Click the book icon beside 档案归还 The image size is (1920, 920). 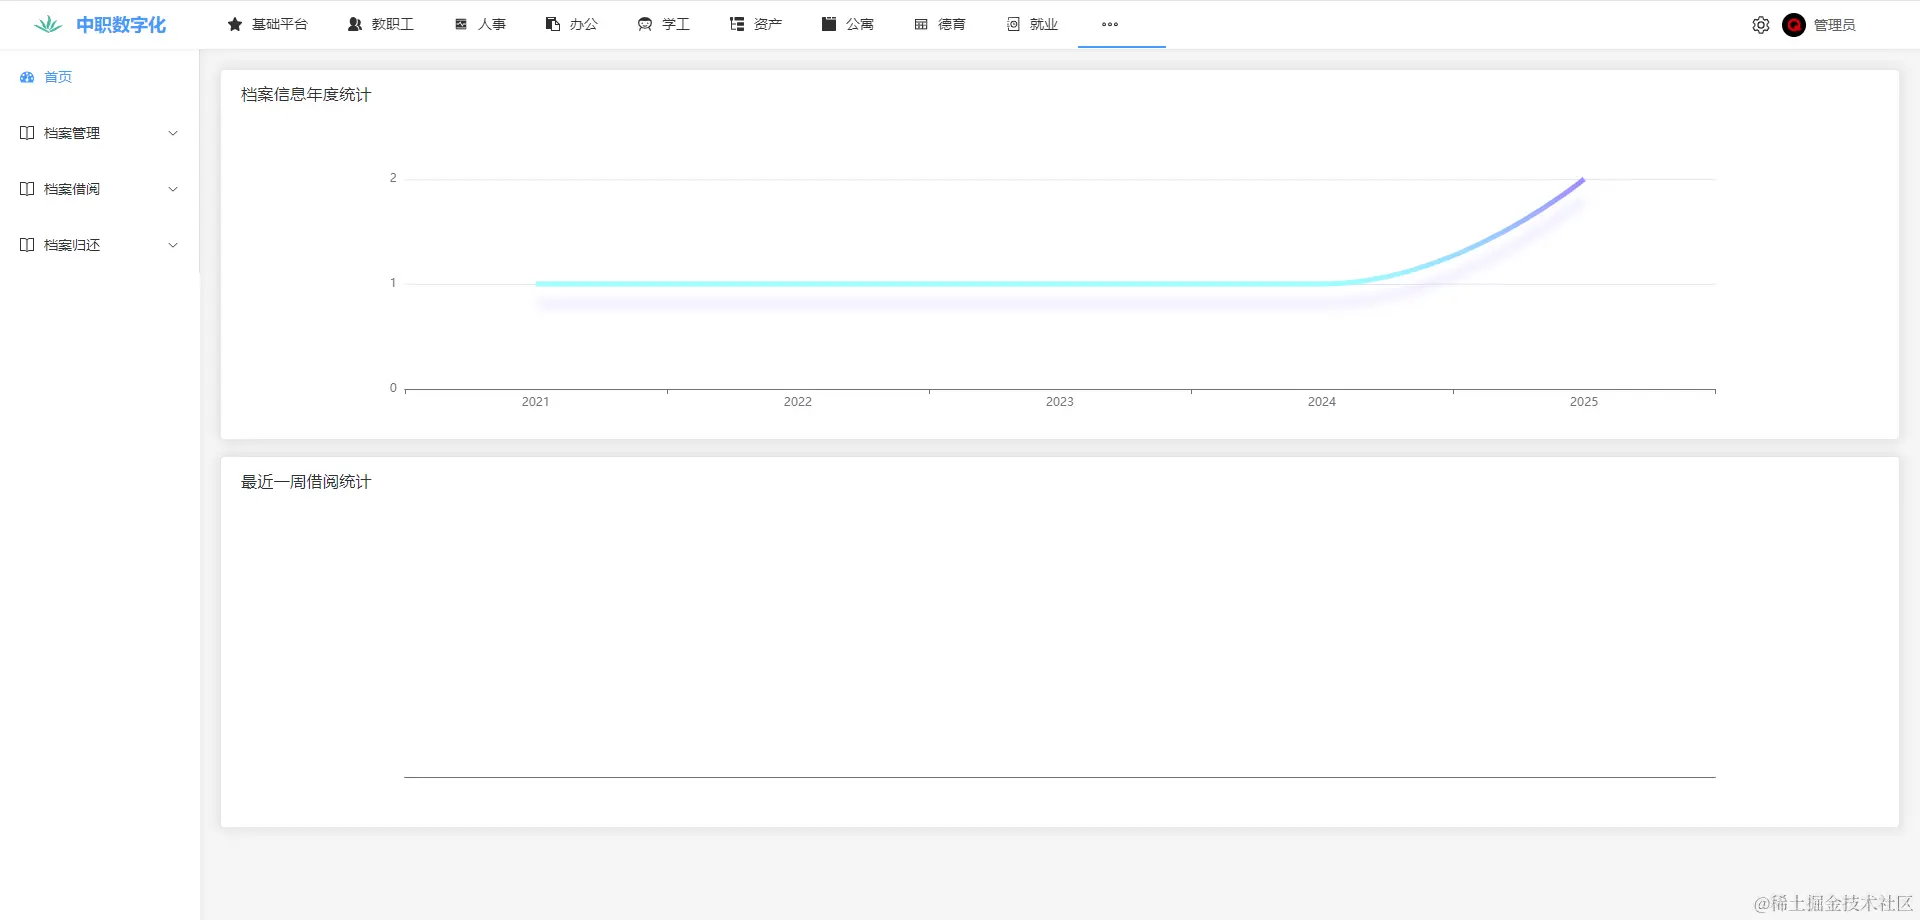(27, 245)
